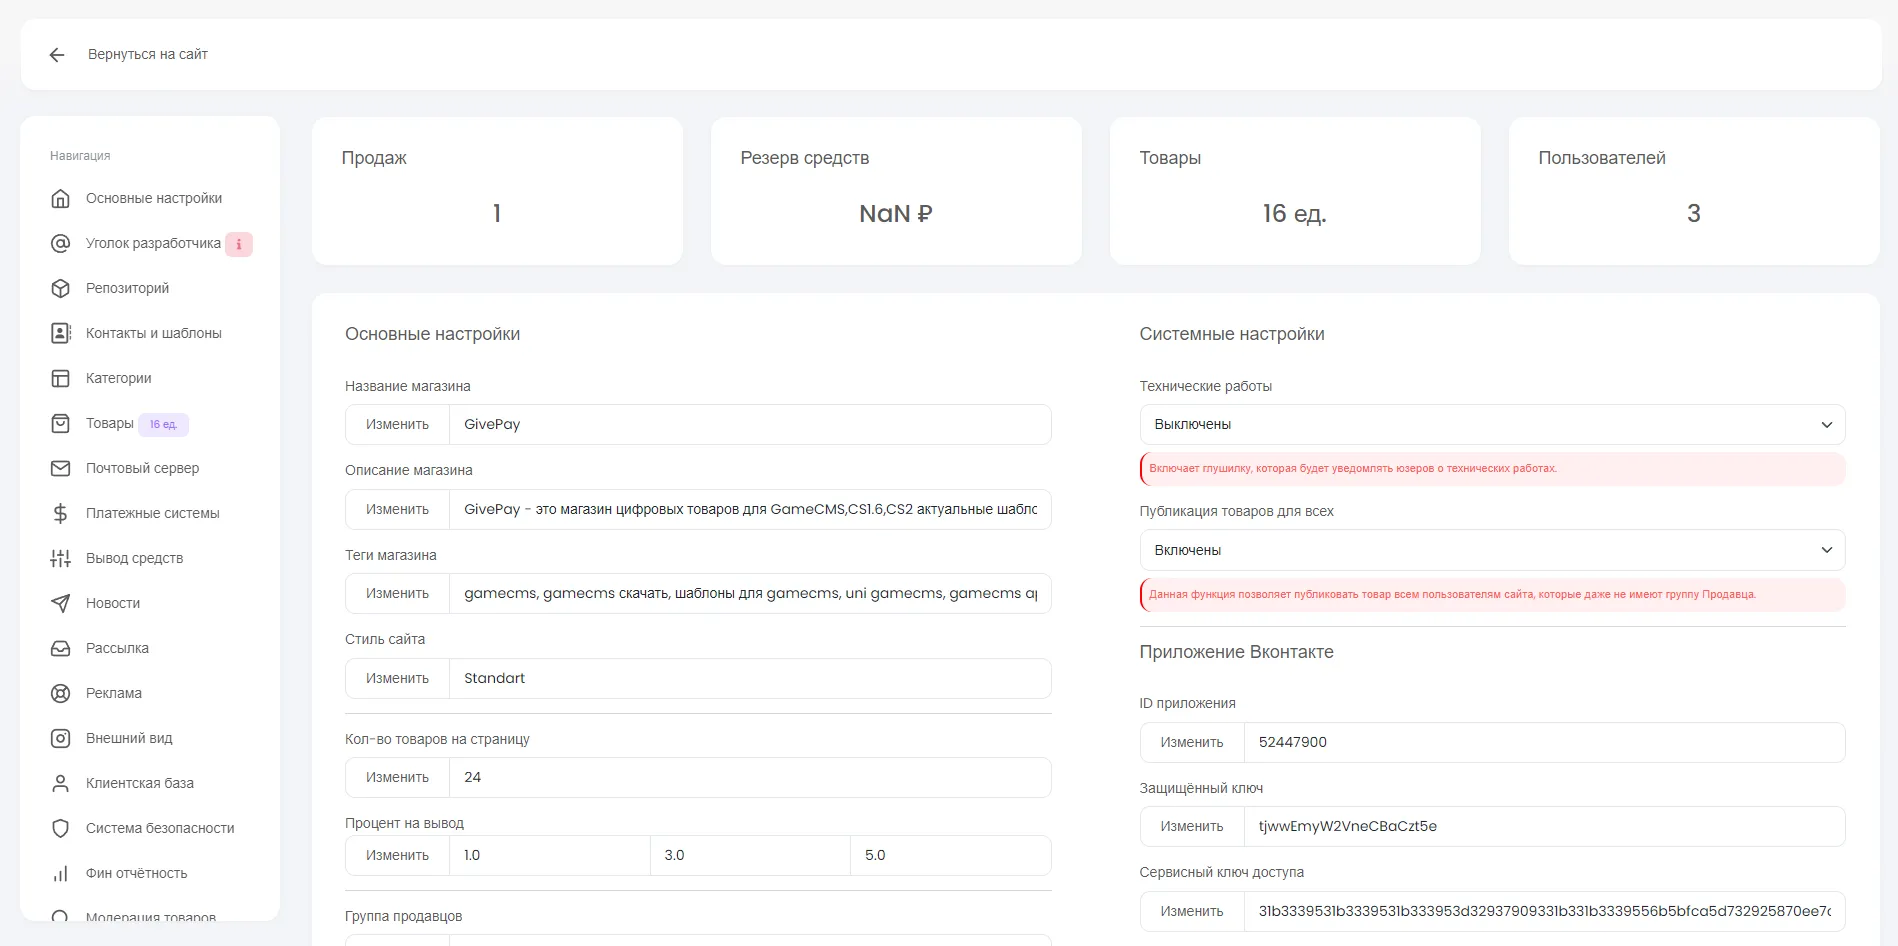
Task: Select Категории in the navigation menu
Action: coord(118,378)
